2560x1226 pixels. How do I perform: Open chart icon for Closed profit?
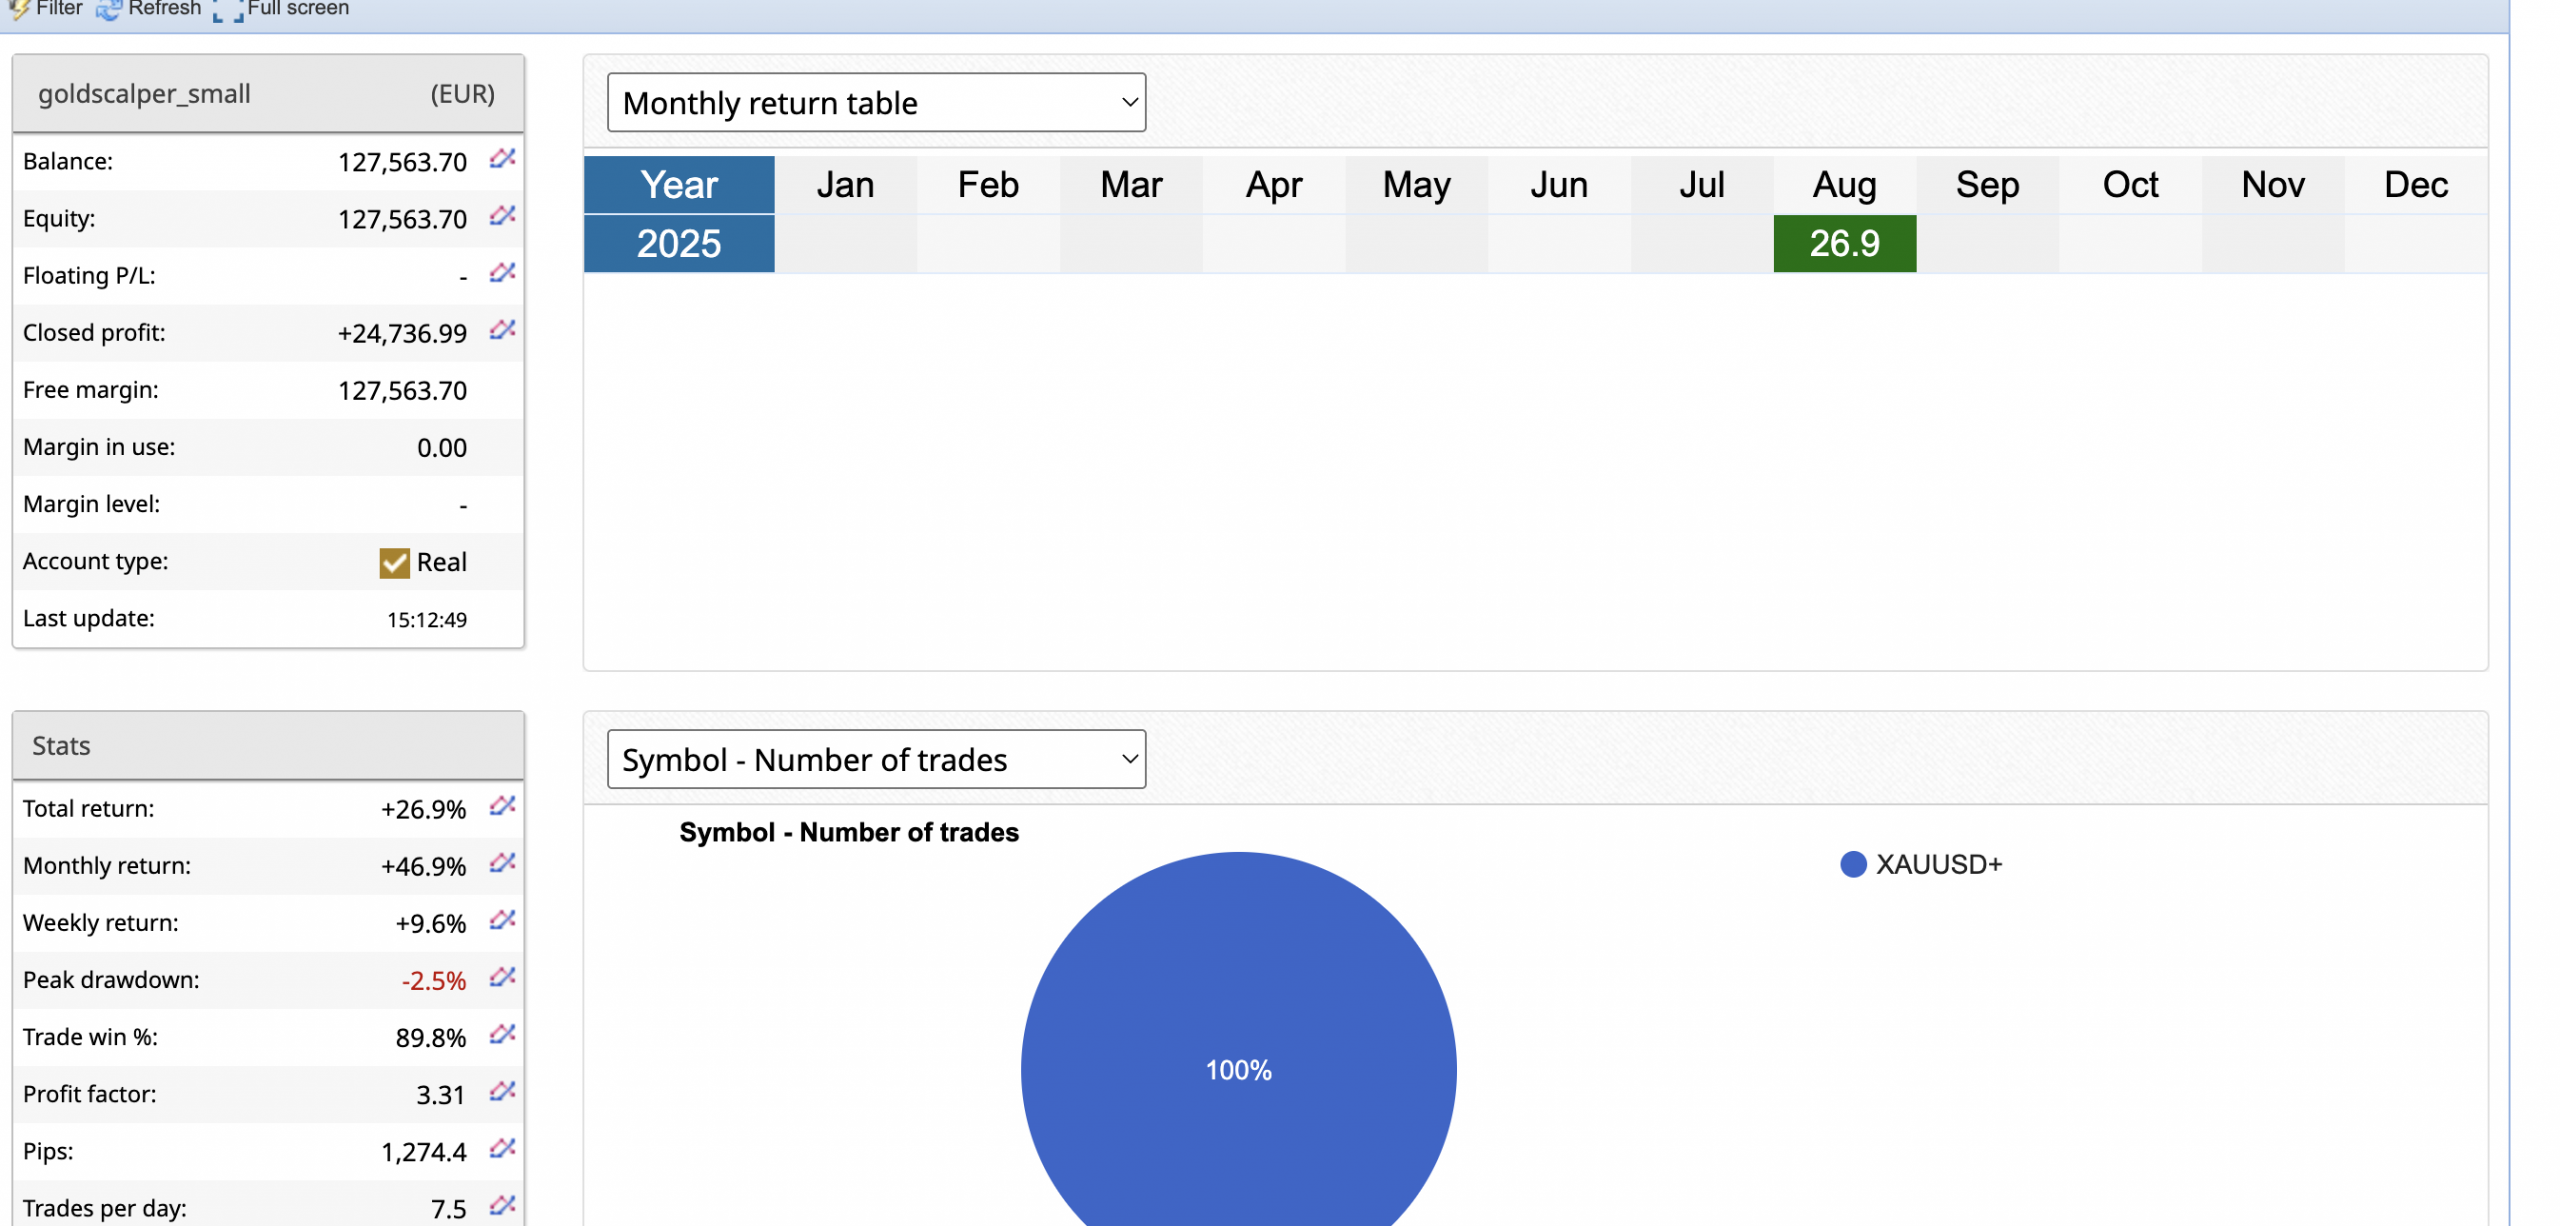[502, 330]
